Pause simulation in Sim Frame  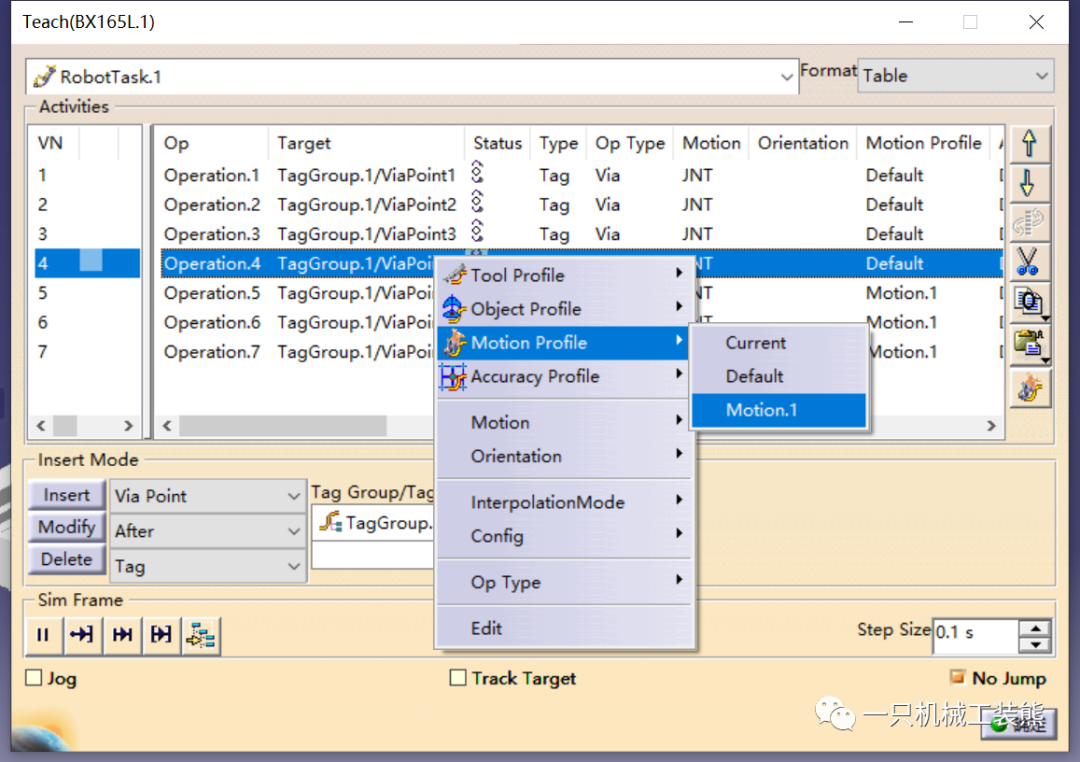pos(43,635)
